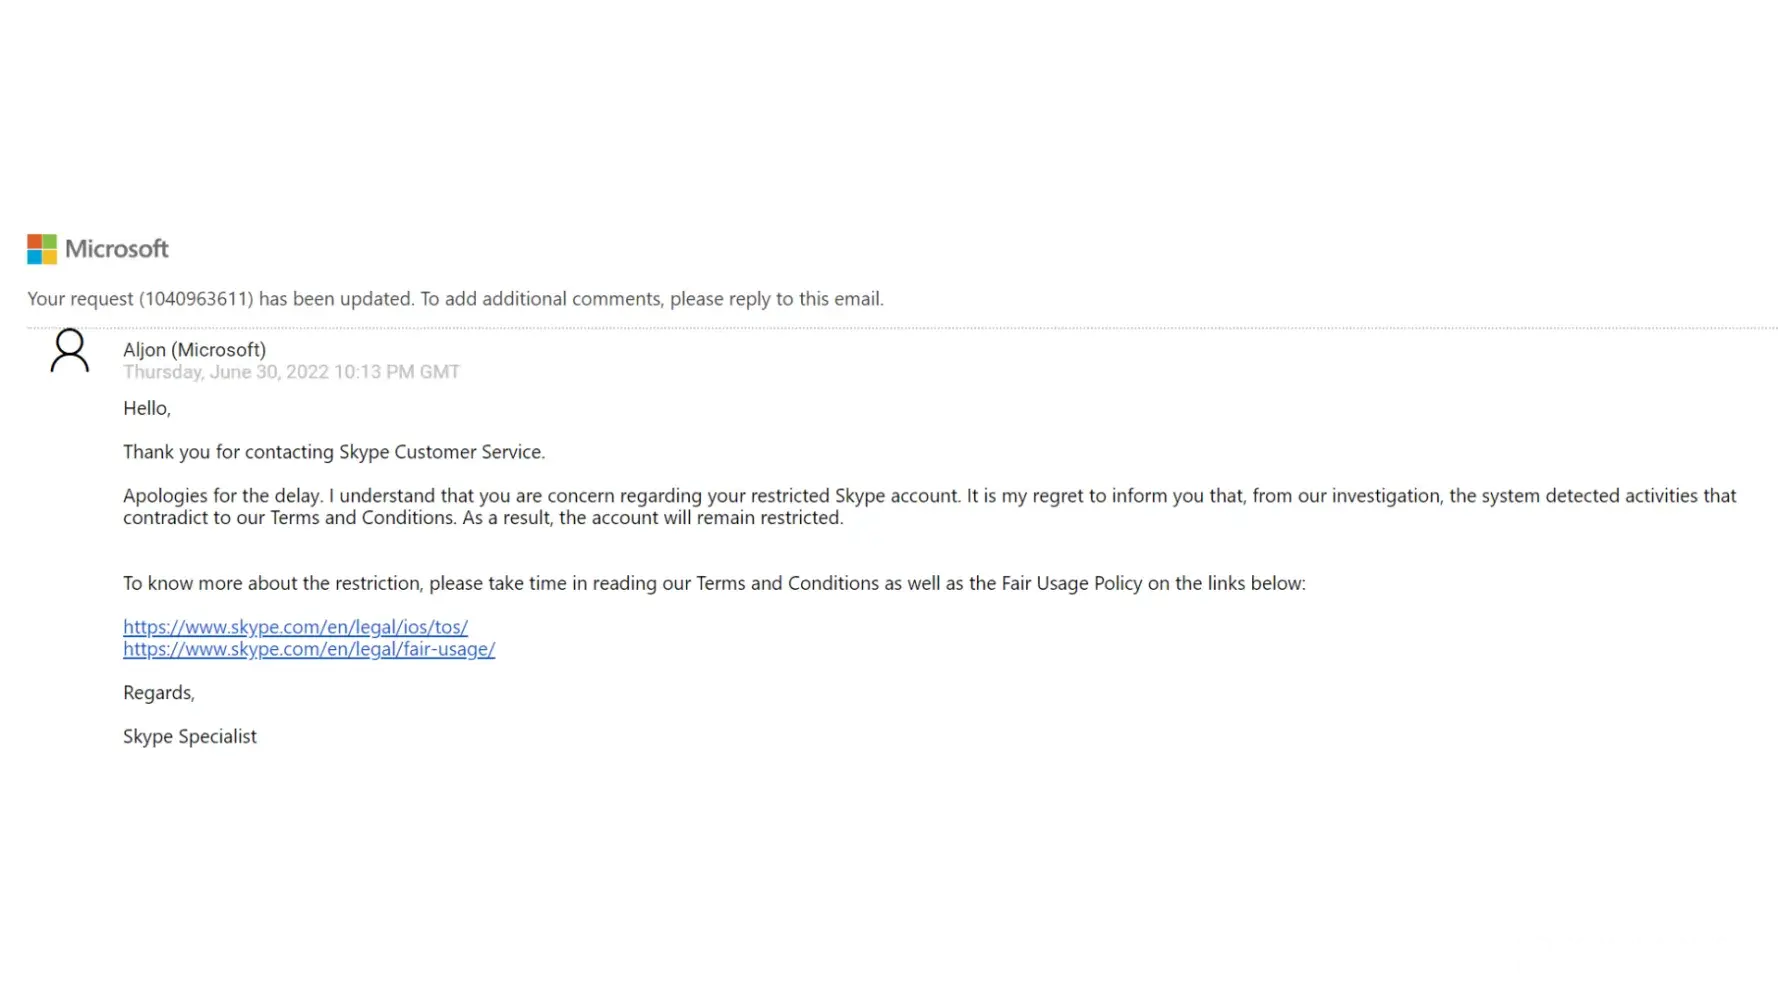Click the "Apologies for the delay" sentence

pyautogui.click(x=222, y=496)
